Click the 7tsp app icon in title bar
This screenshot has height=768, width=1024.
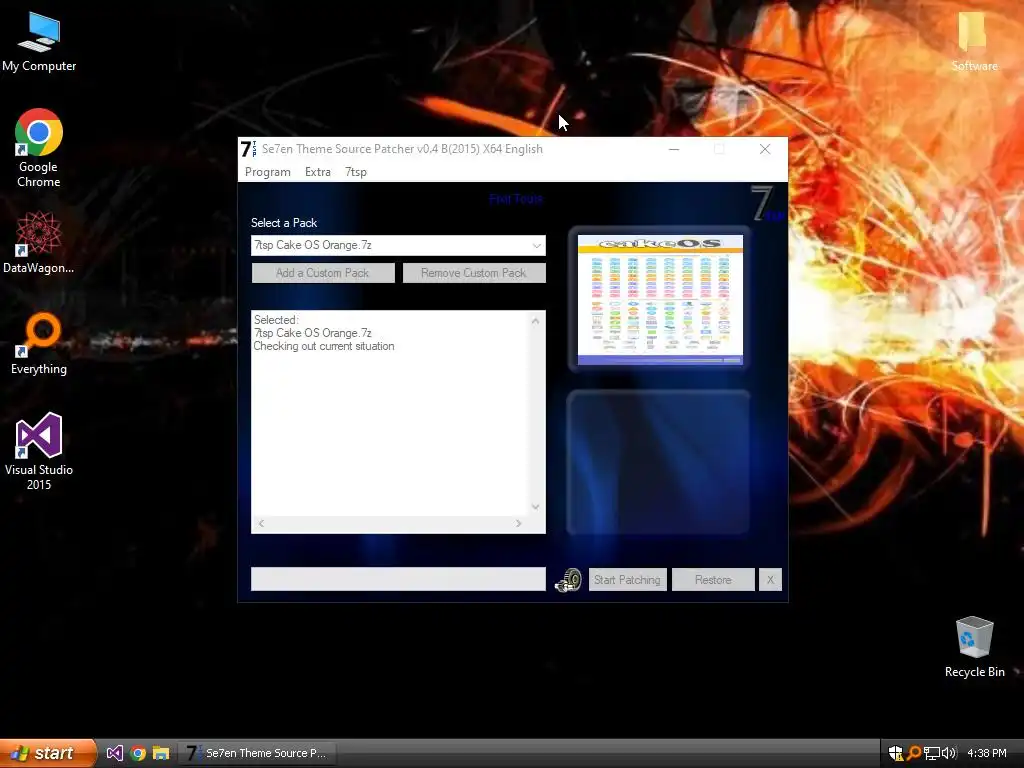pyautogui.click(x=249, y=149)
